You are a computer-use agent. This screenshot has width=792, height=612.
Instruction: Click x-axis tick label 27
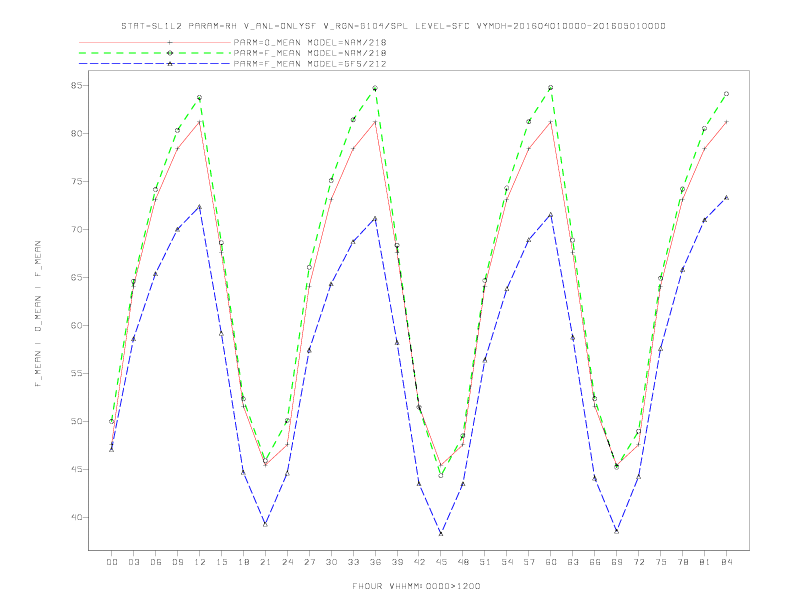309,562
